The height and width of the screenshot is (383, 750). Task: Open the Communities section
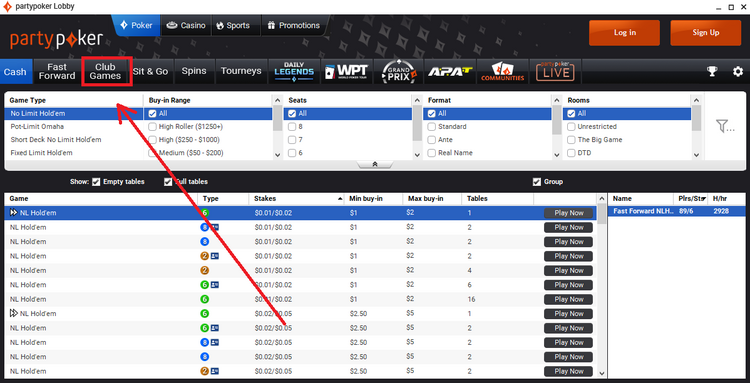[x=502, y=71]
